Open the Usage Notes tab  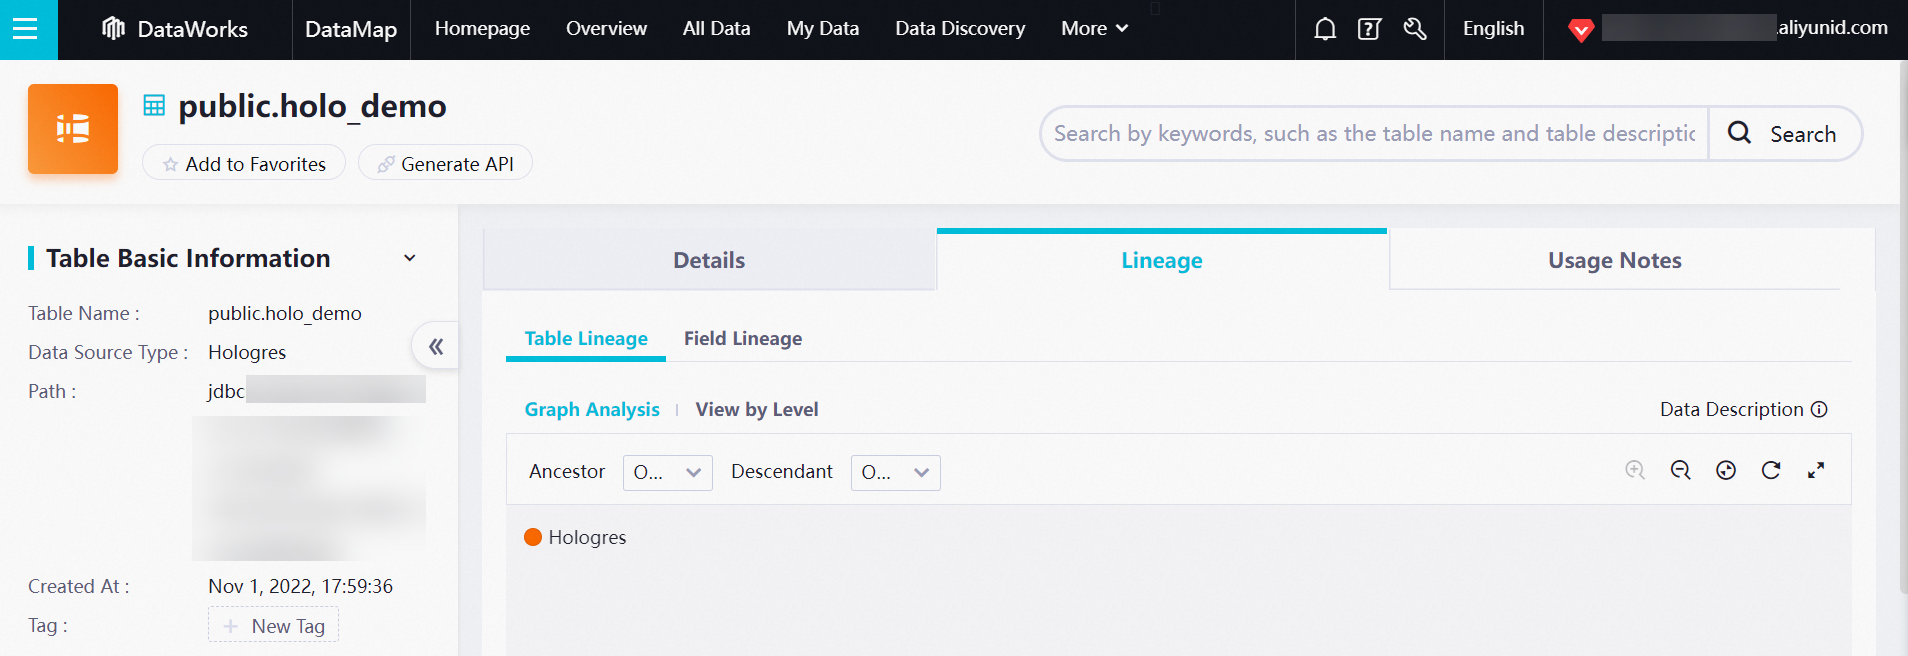tap(1615, 260)
